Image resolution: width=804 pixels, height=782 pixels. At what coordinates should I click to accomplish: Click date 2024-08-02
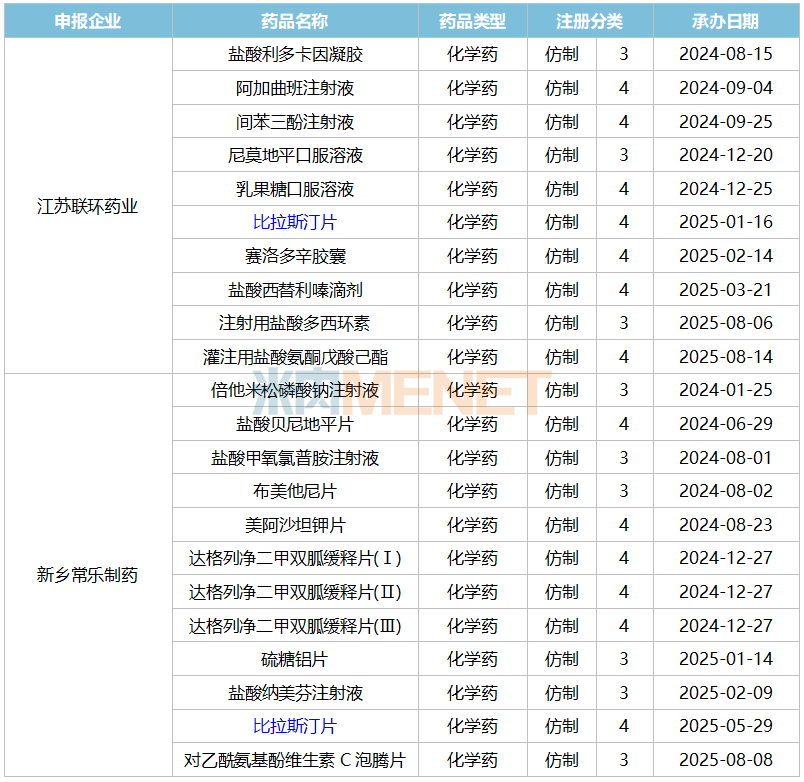pyautogui.click(x=726, y=491)
